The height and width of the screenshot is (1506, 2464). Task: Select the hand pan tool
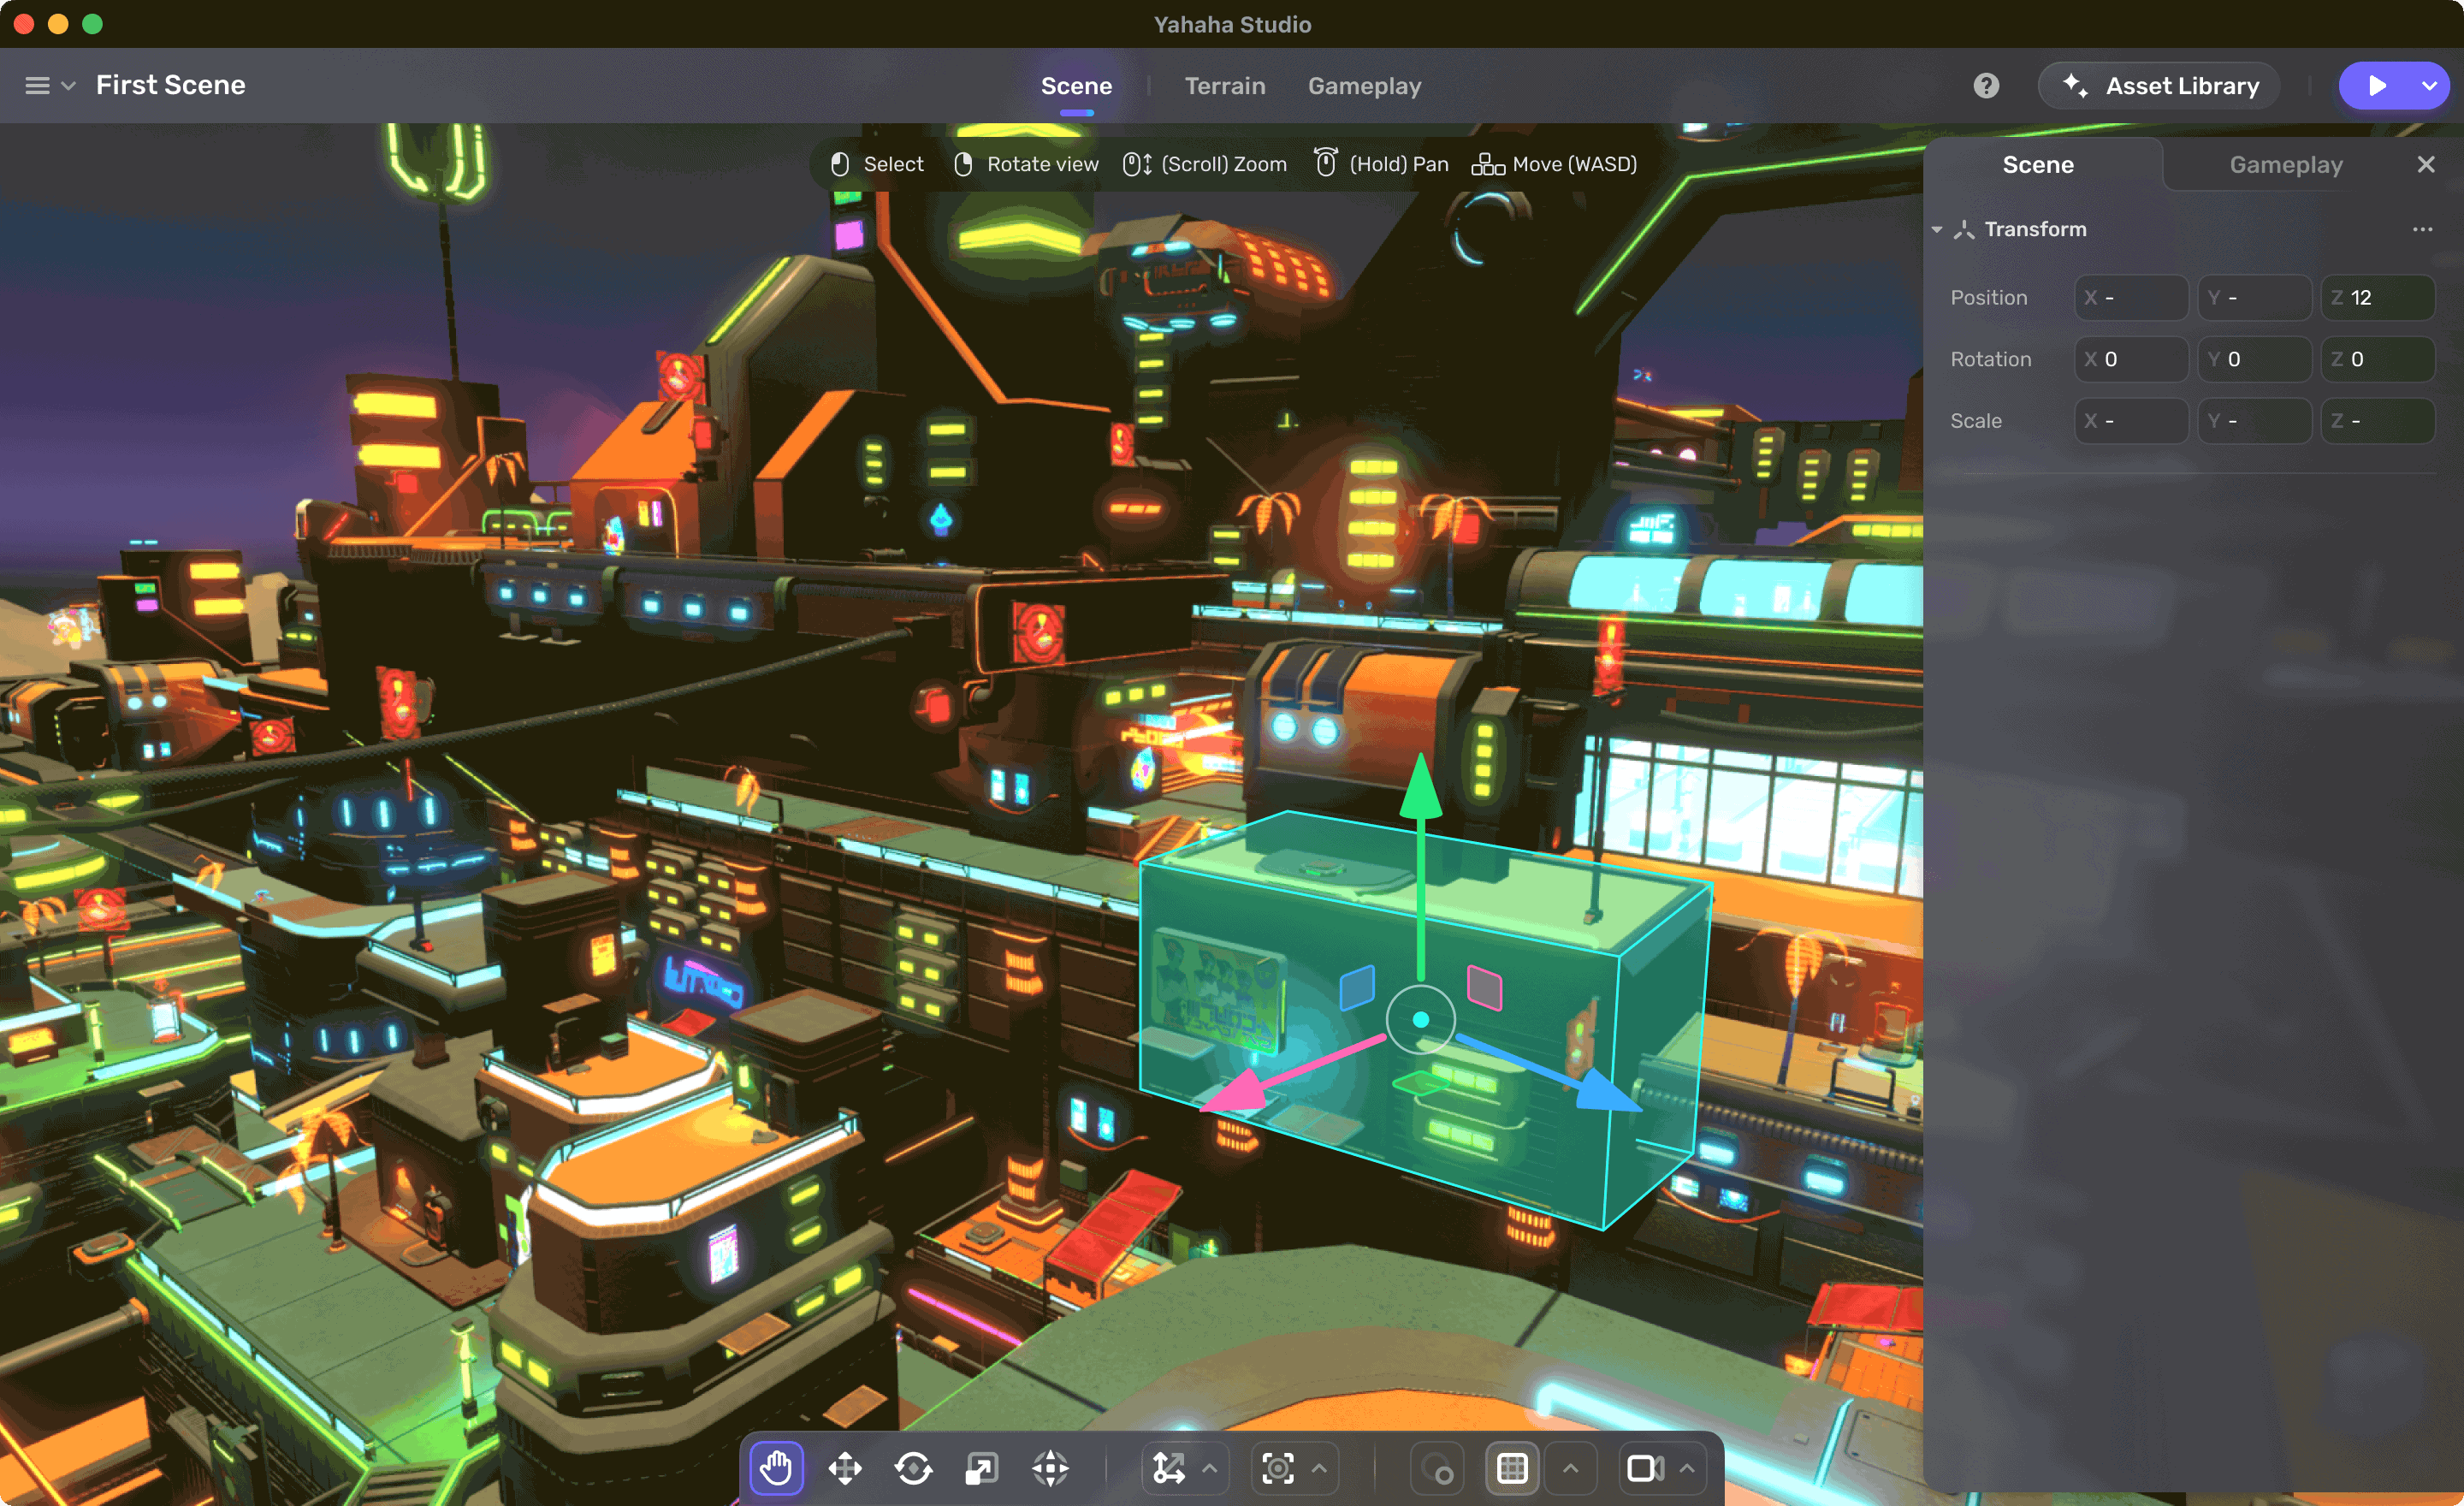[x=776, y=1468]
